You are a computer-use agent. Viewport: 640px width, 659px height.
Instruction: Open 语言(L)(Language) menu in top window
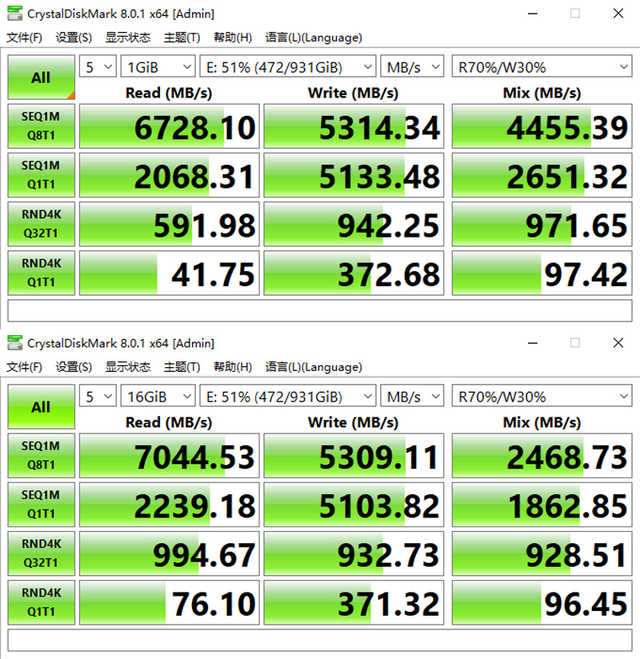coord(313,37)
